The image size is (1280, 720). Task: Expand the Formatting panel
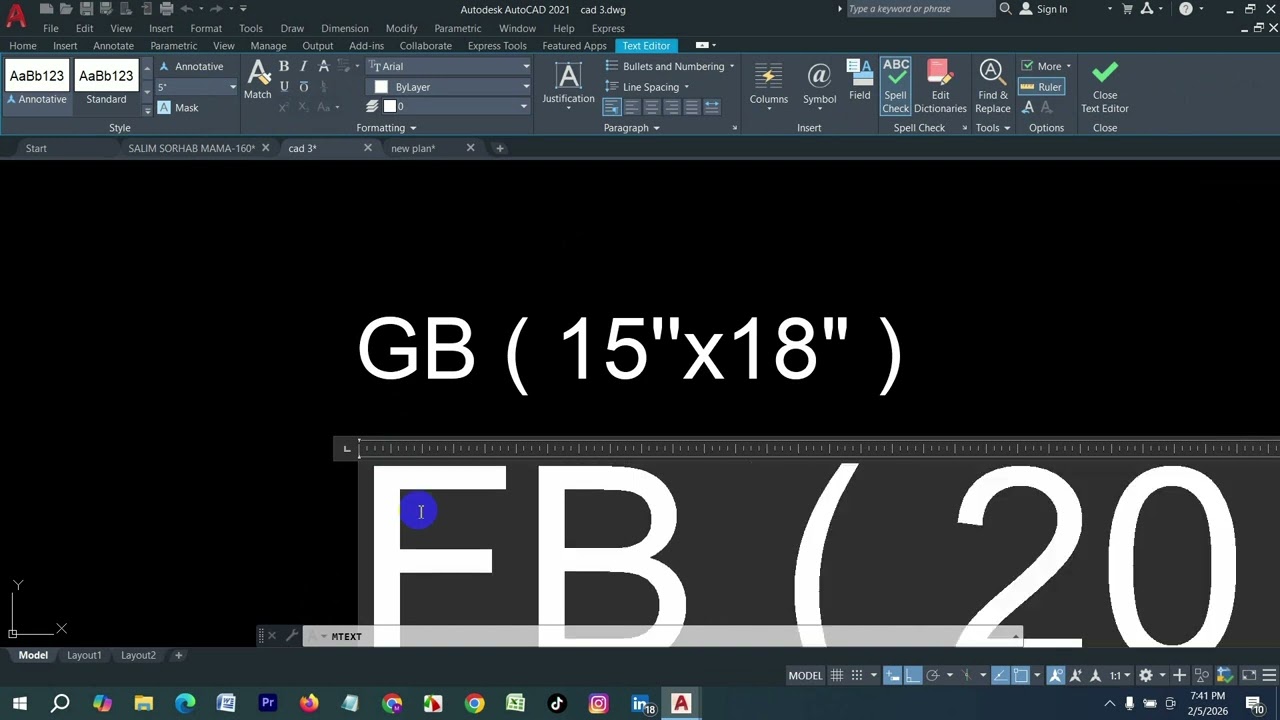point(386,128)
